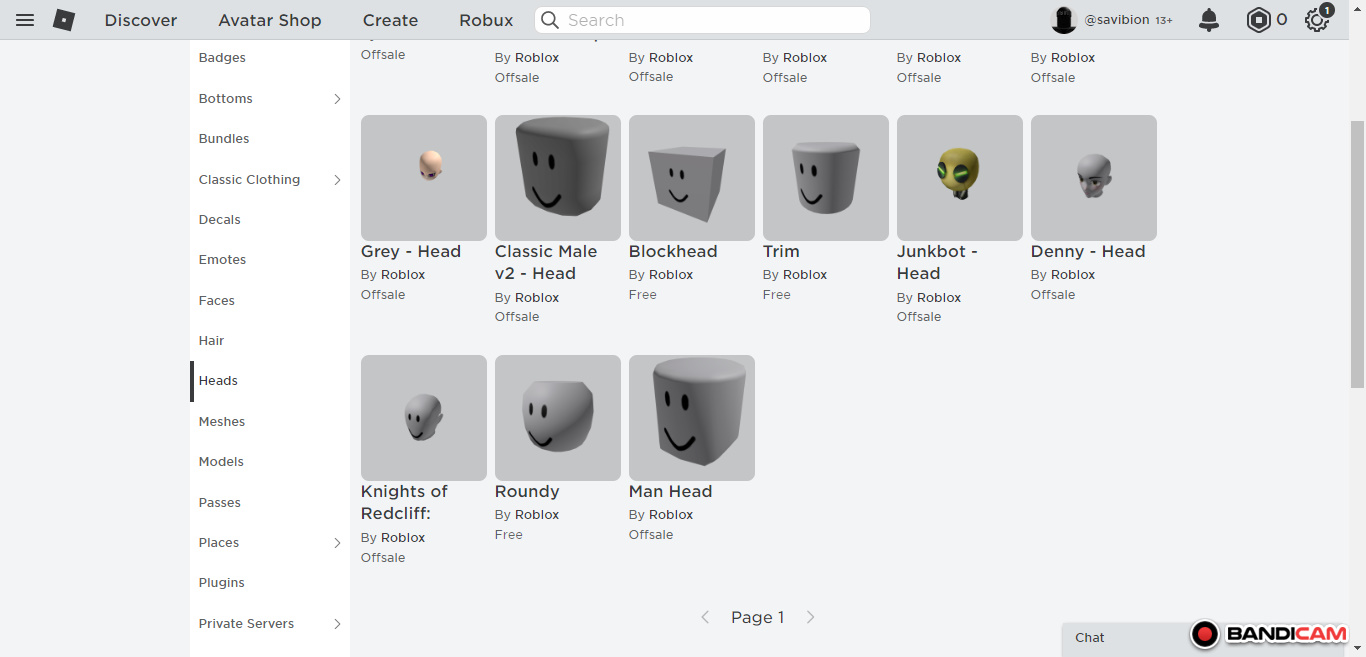Open the Blockhead item title link

(673, 252)
